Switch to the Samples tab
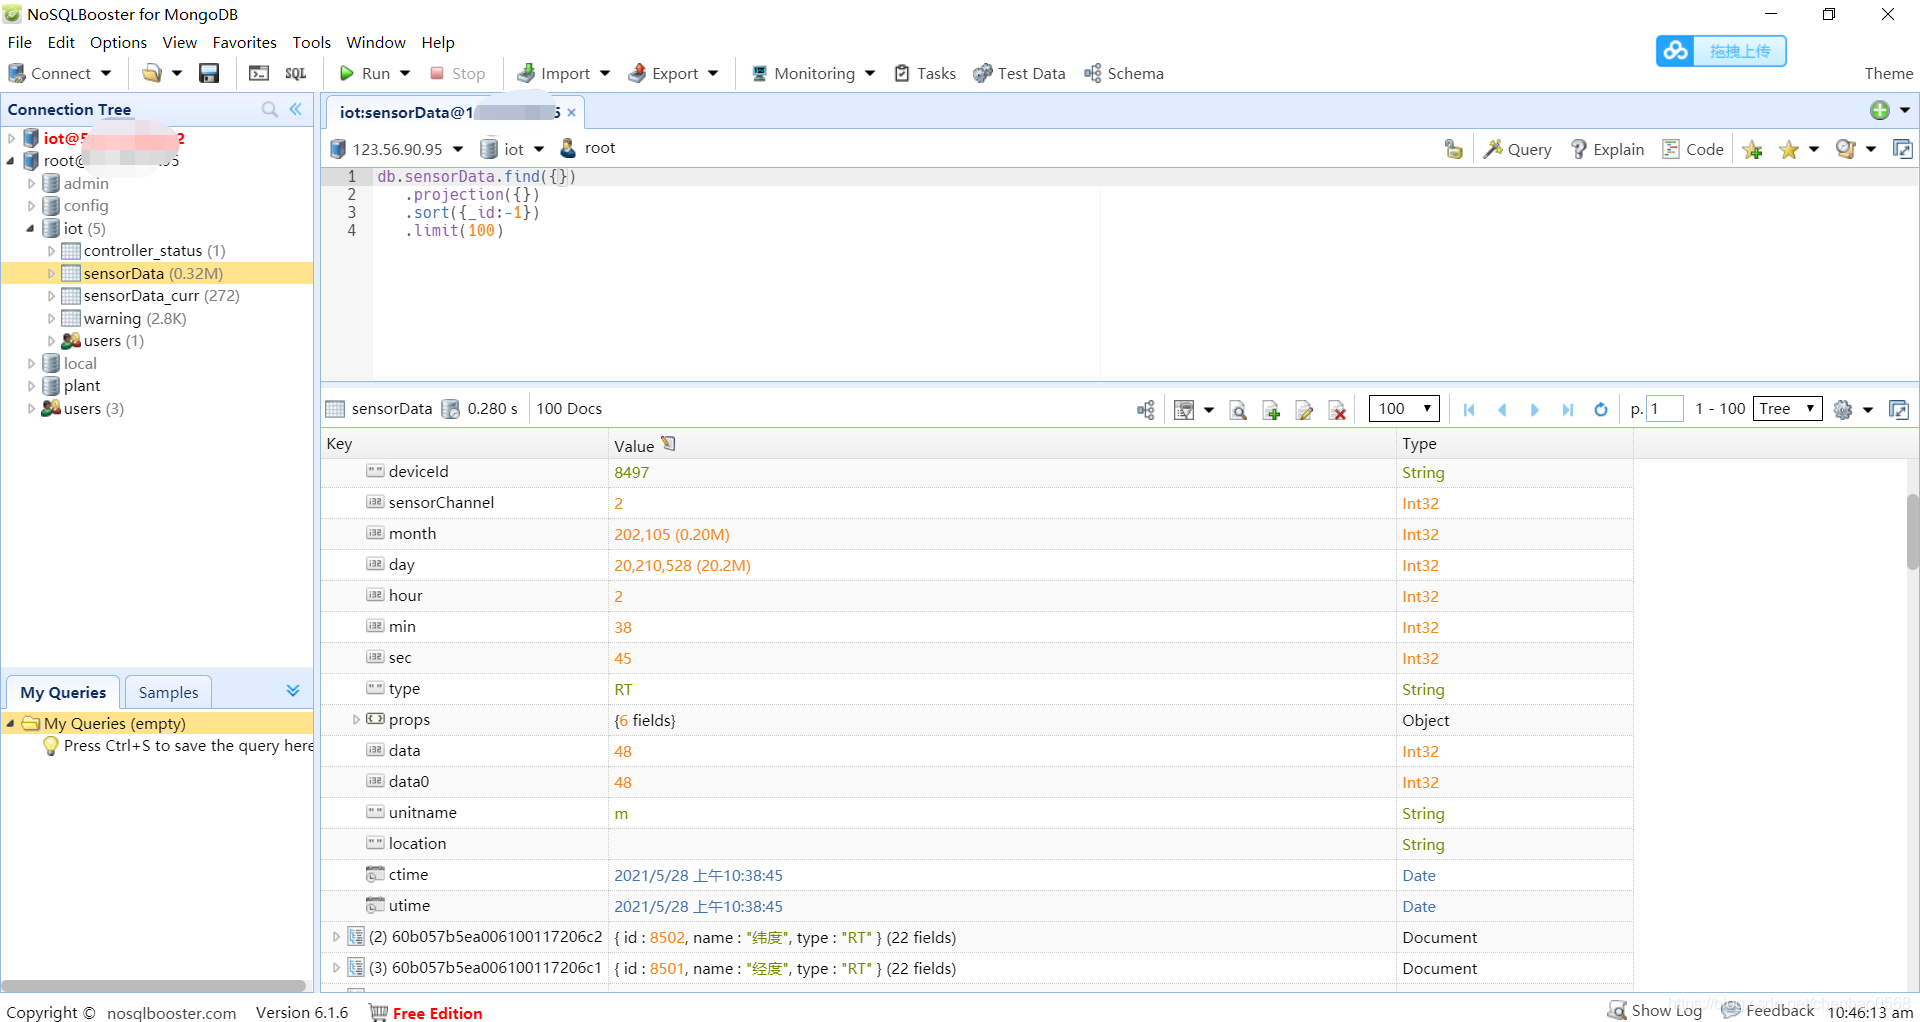Screen dimensions: 1920x1022 (x=167, y=692)
